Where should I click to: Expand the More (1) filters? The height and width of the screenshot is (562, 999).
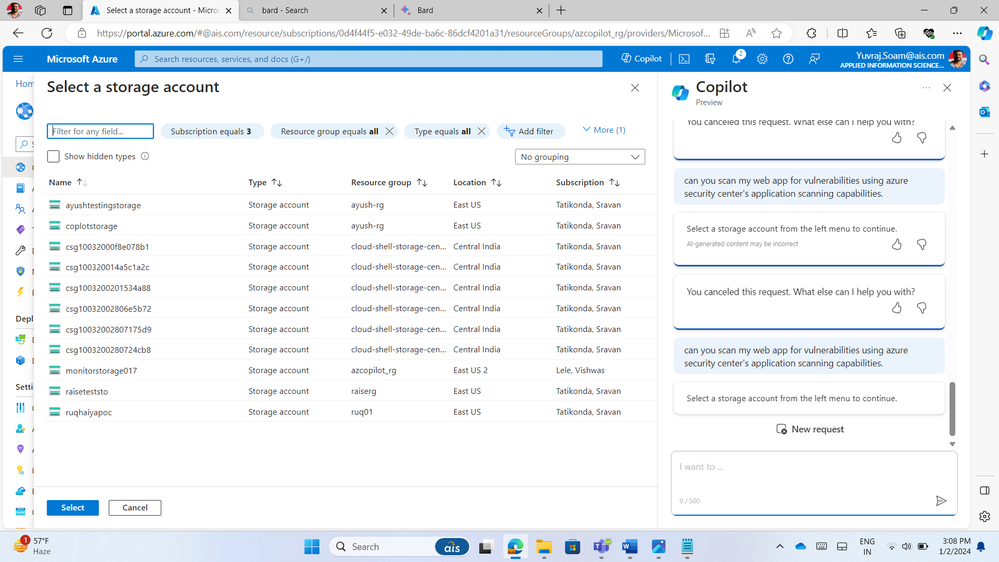click(603, 130)
